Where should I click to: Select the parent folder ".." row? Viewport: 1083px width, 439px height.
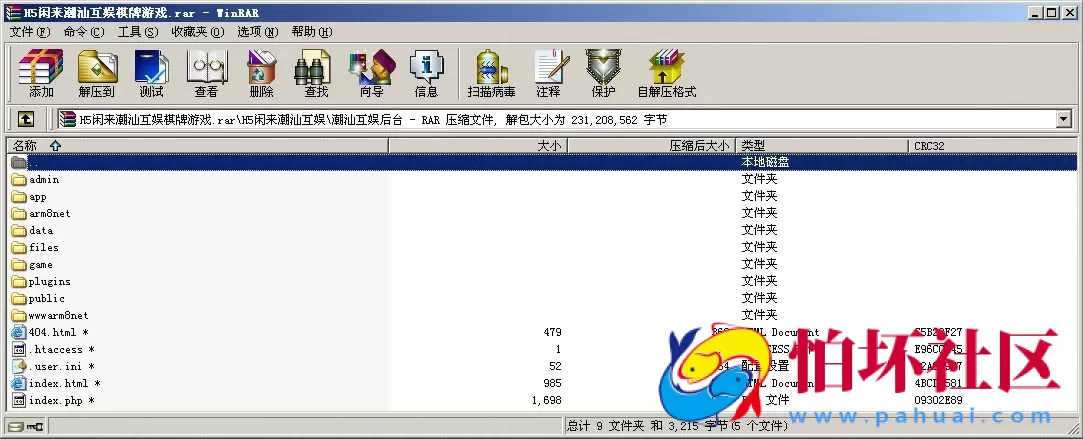coord(542,162)
